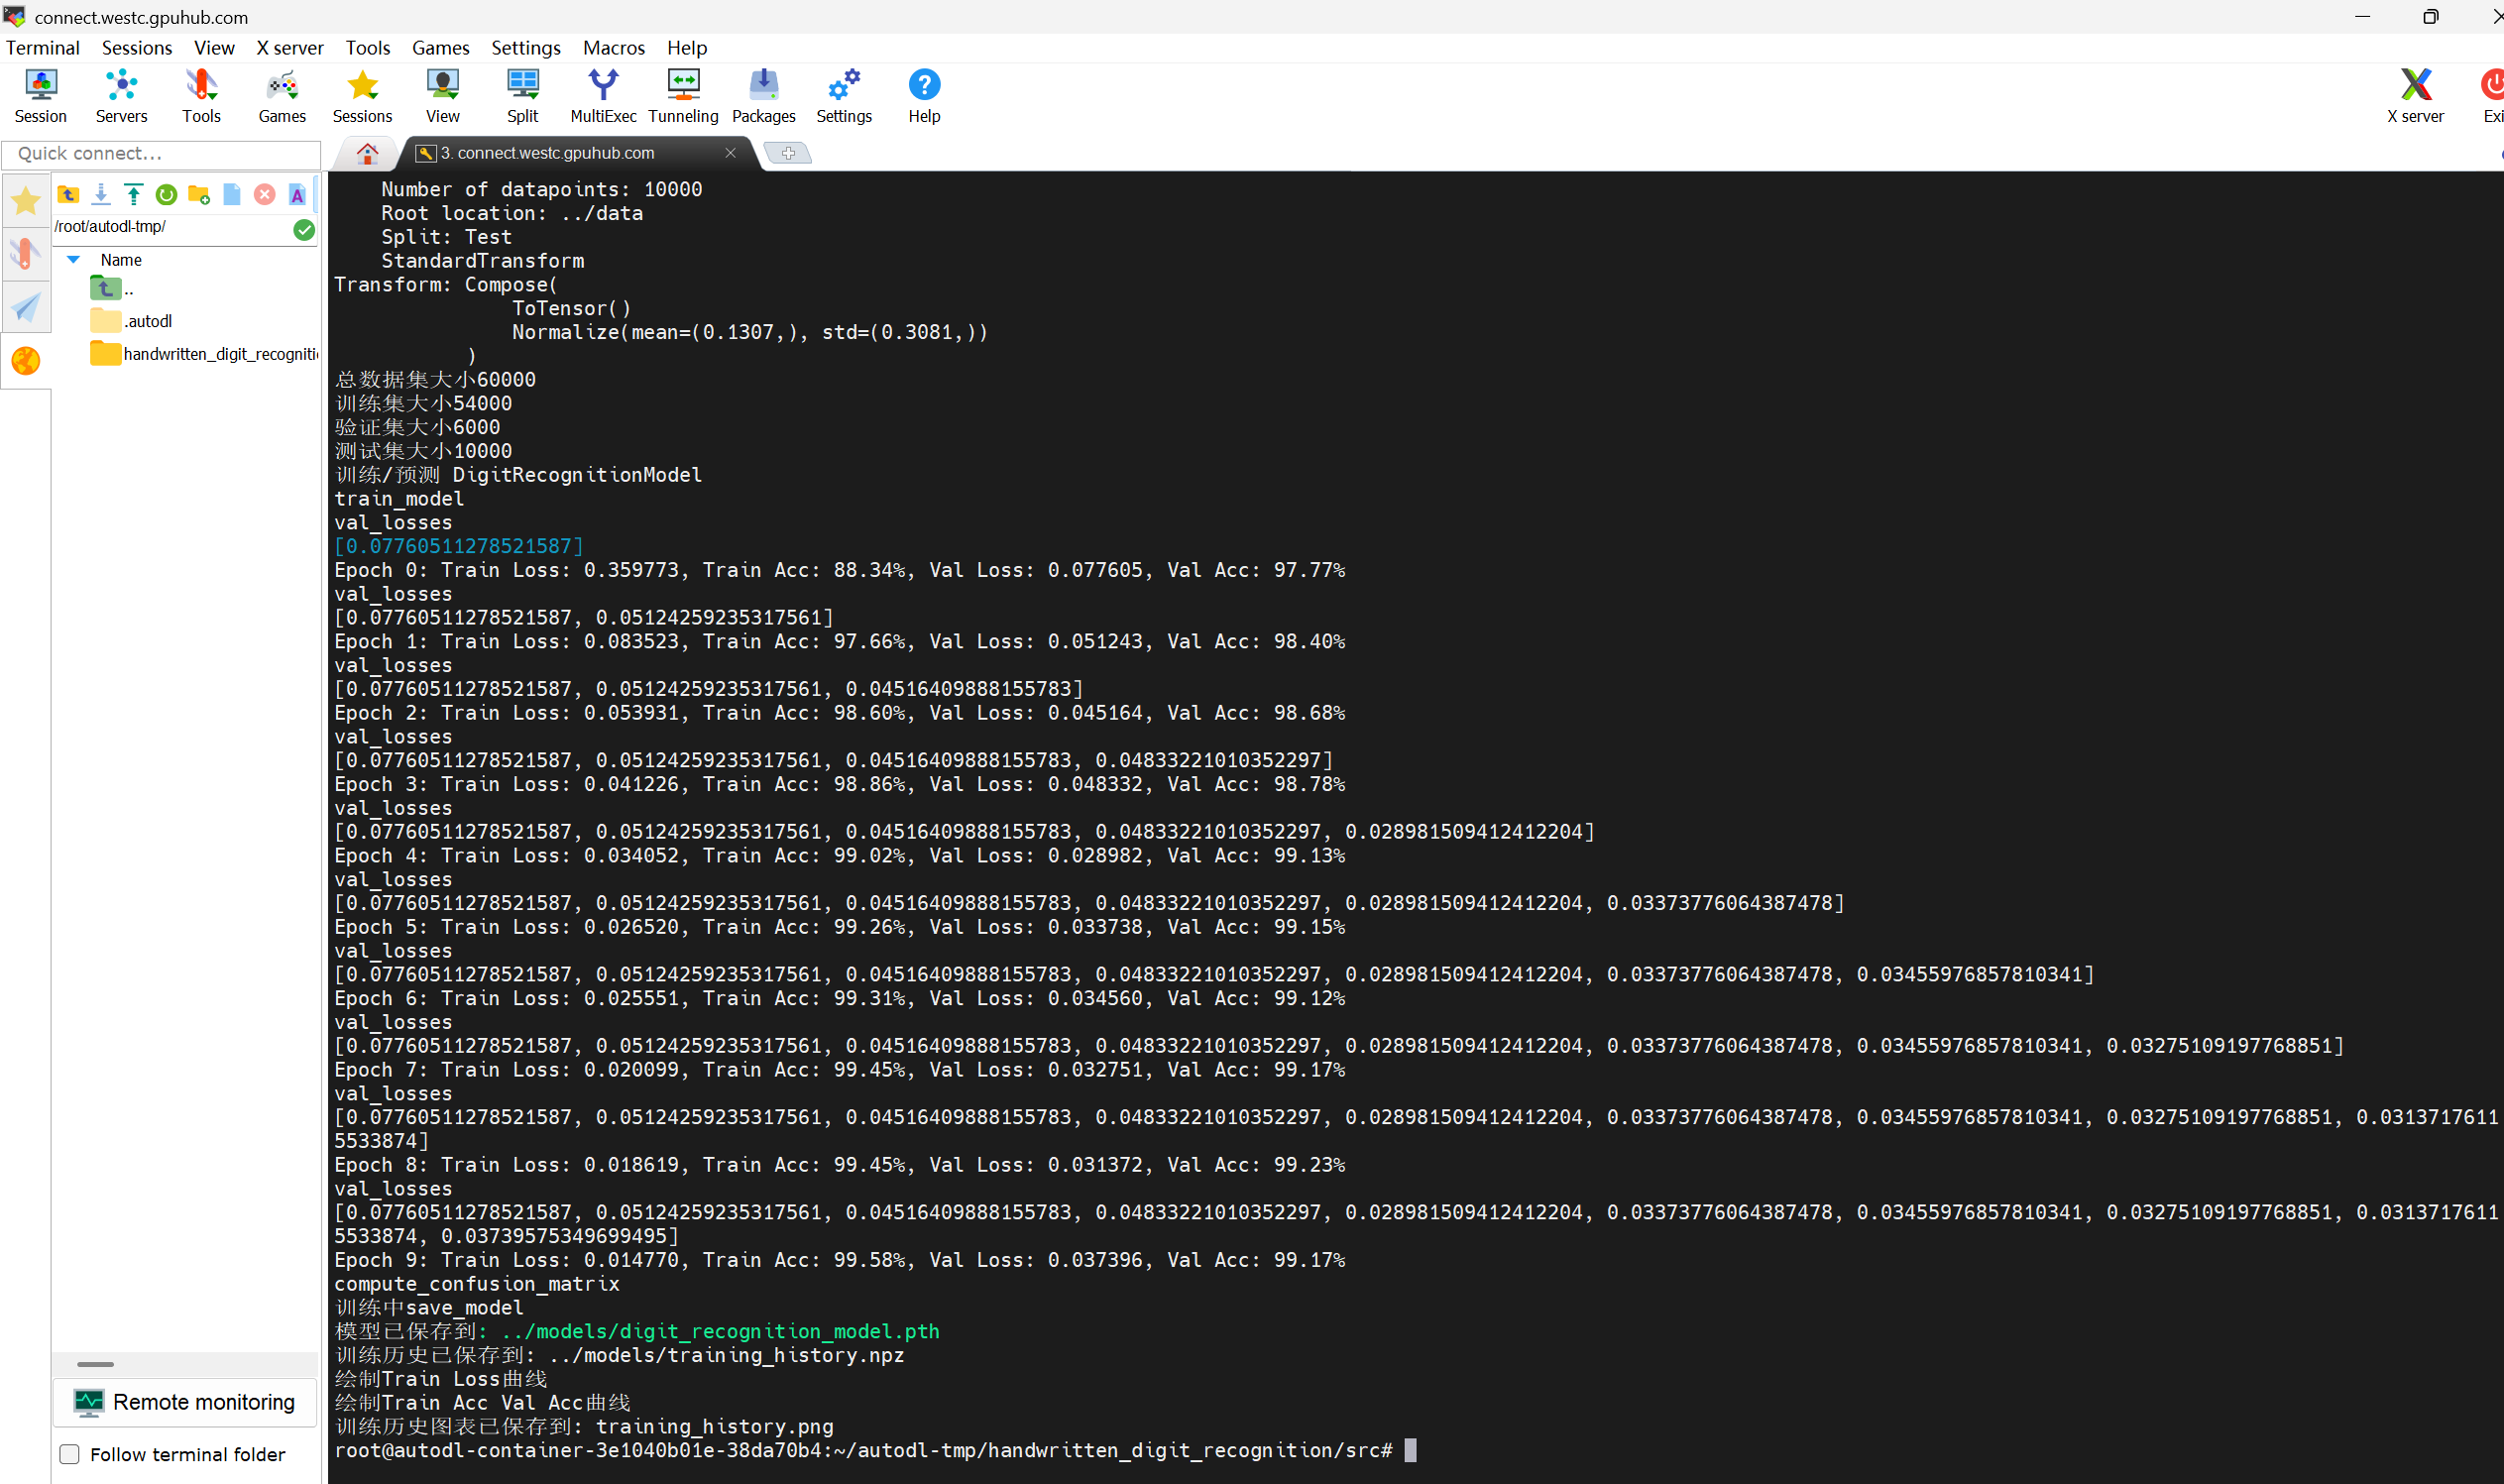Restore down the MobaXterm window
Image resolution: width=2504 pixels, height=1484 pixels.
pos(2430,16)
